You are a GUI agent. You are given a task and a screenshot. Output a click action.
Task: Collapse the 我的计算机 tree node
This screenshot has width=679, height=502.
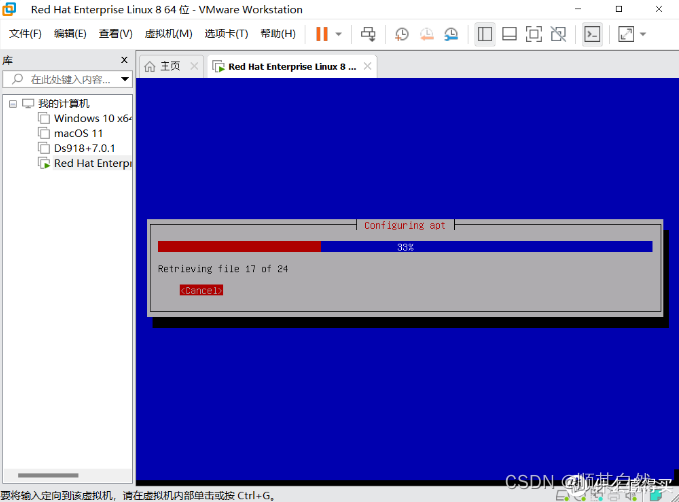[x=13, y=104]
